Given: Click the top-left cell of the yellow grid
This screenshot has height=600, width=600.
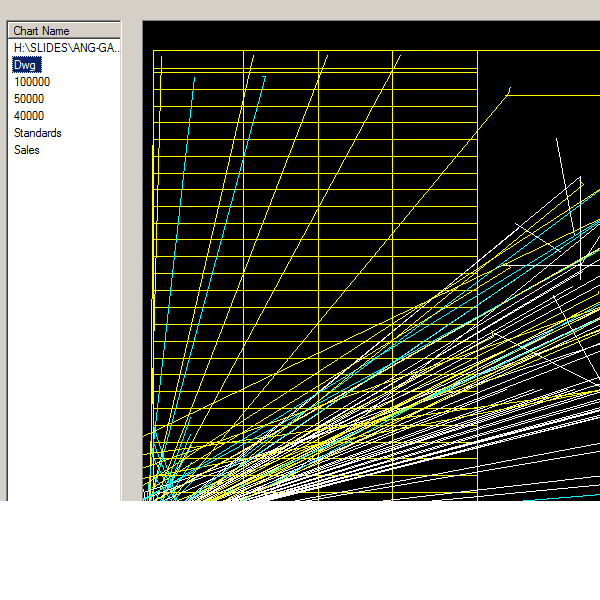Looking at the screenshot, I should 198,60.
